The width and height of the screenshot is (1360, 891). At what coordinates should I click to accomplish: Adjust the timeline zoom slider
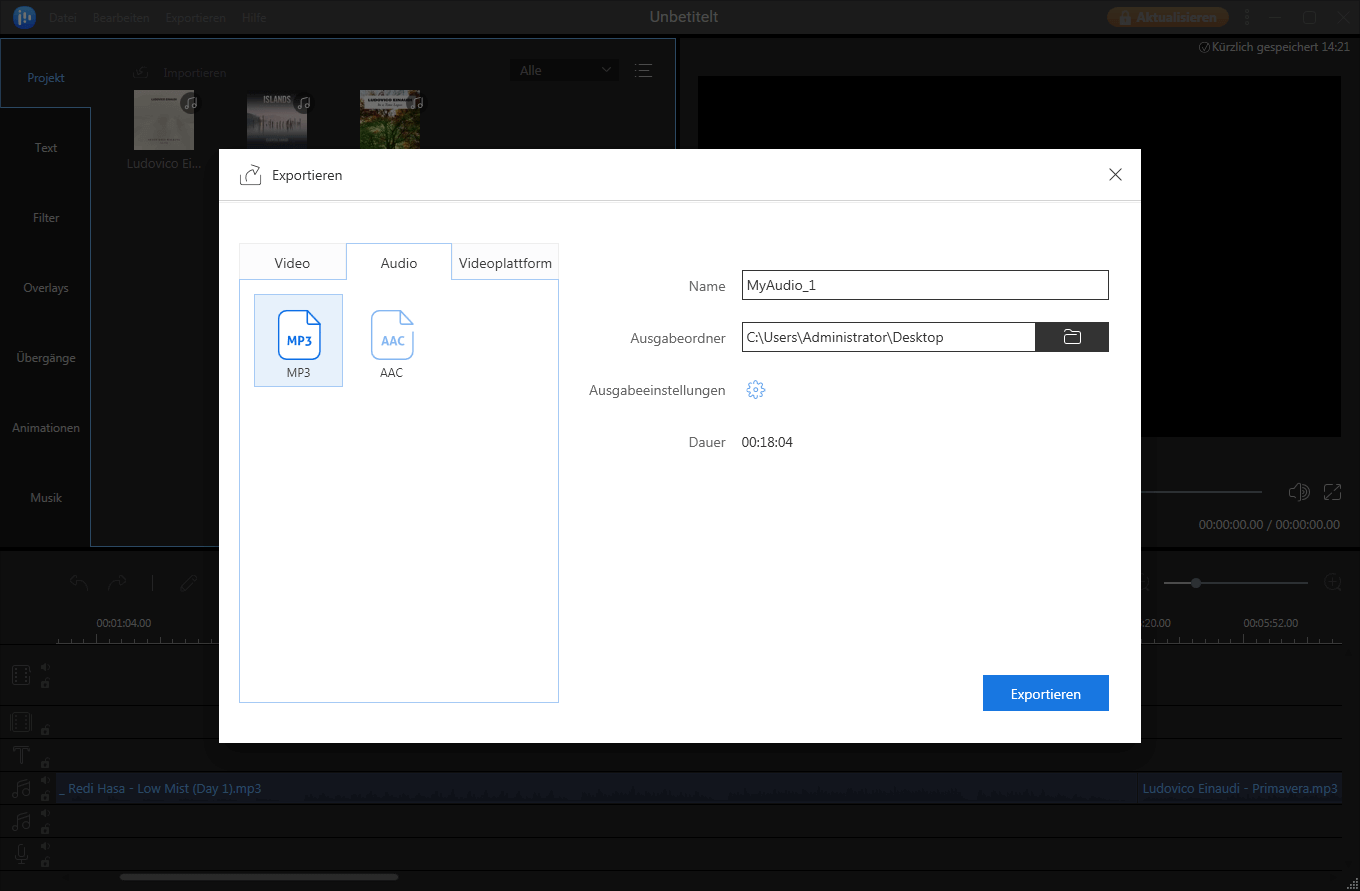click(x=1196, y=583)
